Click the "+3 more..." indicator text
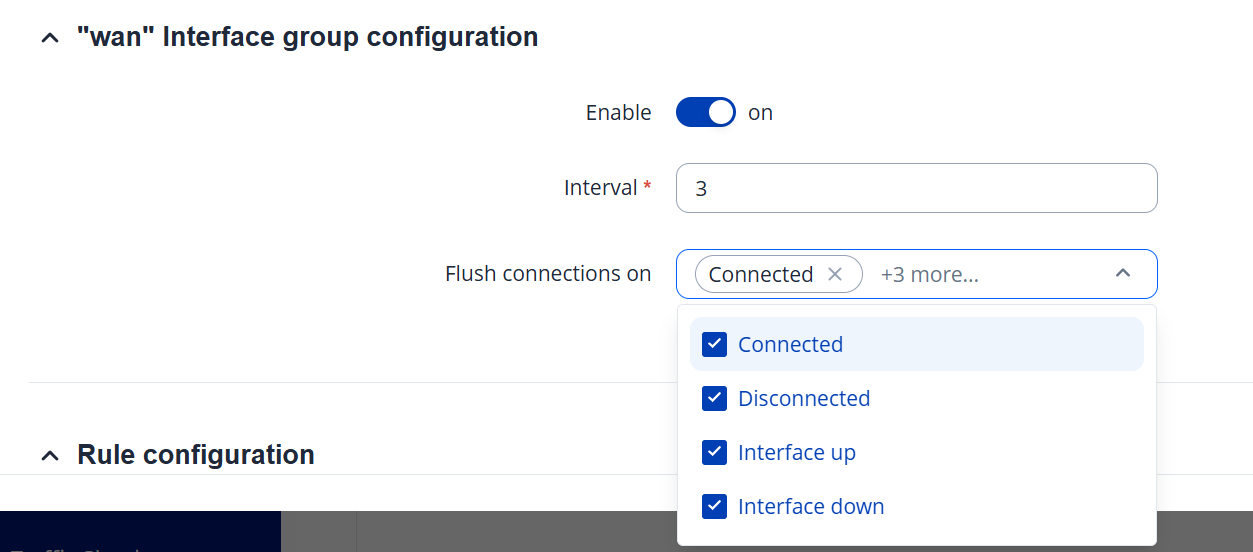 coord(929,274)
